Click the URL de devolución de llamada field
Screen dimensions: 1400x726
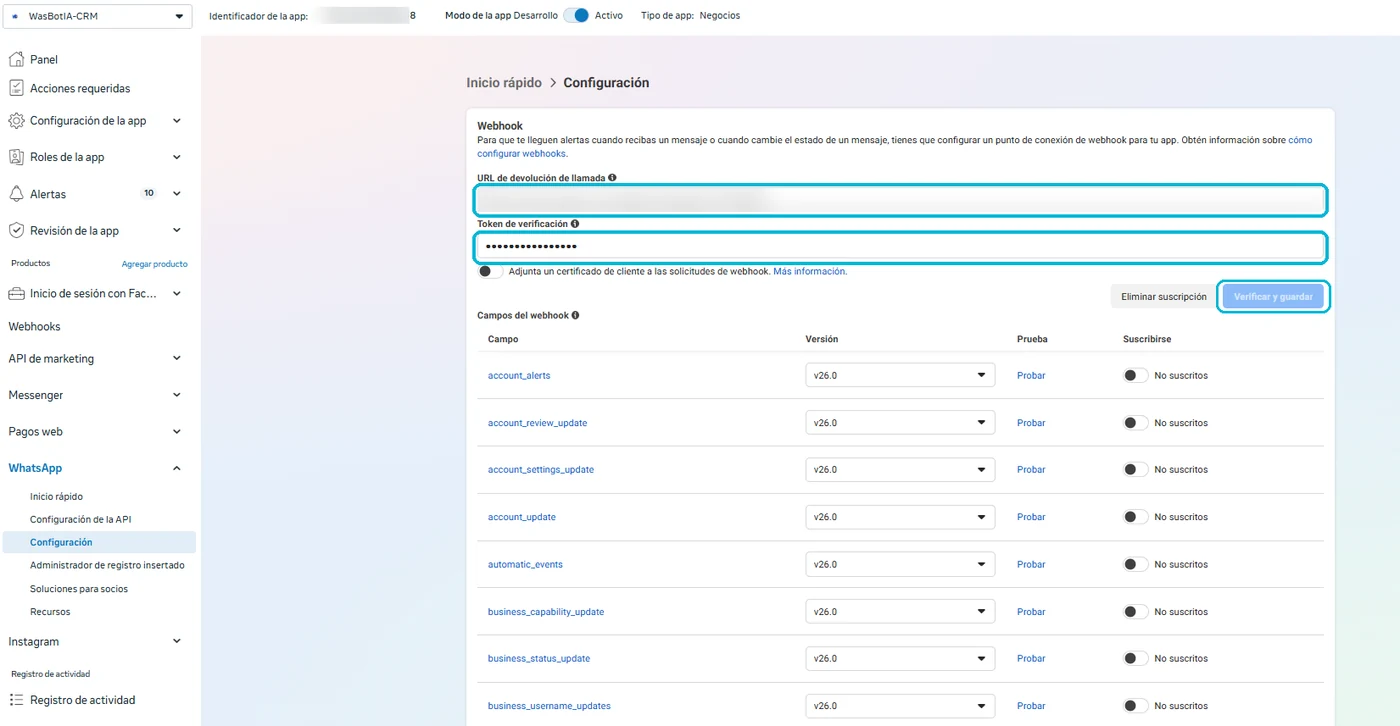[x=900, y=200]
